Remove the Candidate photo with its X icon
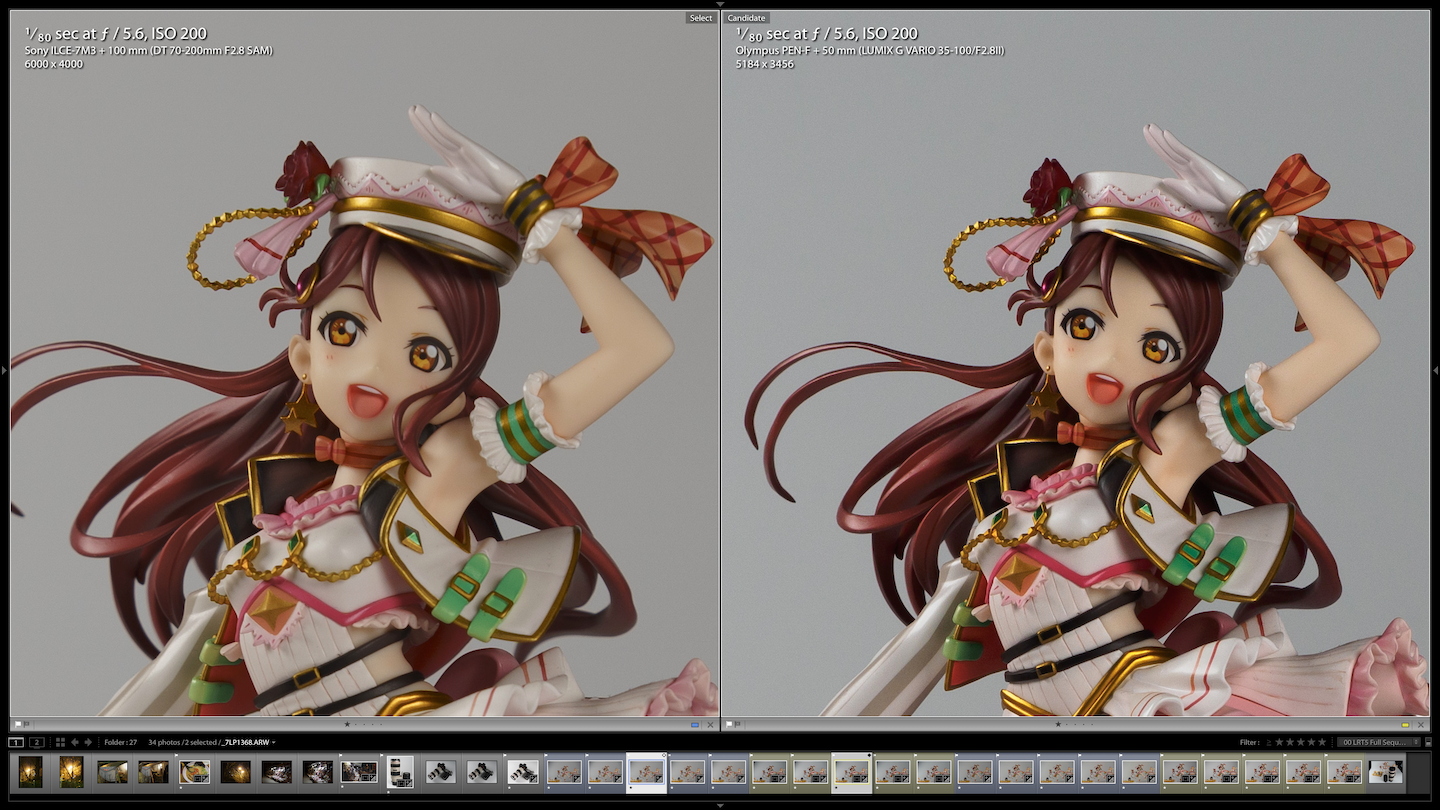The height and width of the screenshot is (810, 1440). coord(1421,725)
